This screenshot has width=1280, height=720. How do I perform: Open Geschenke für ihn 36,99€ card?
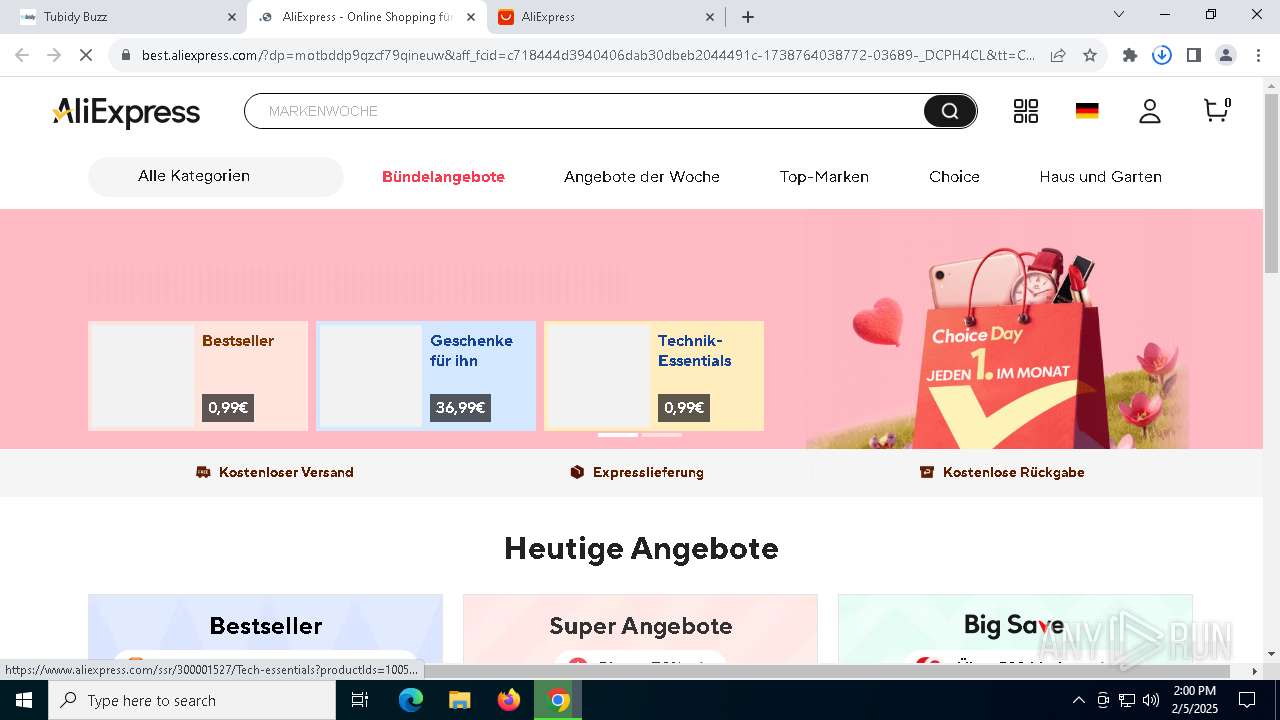point(426,376)
